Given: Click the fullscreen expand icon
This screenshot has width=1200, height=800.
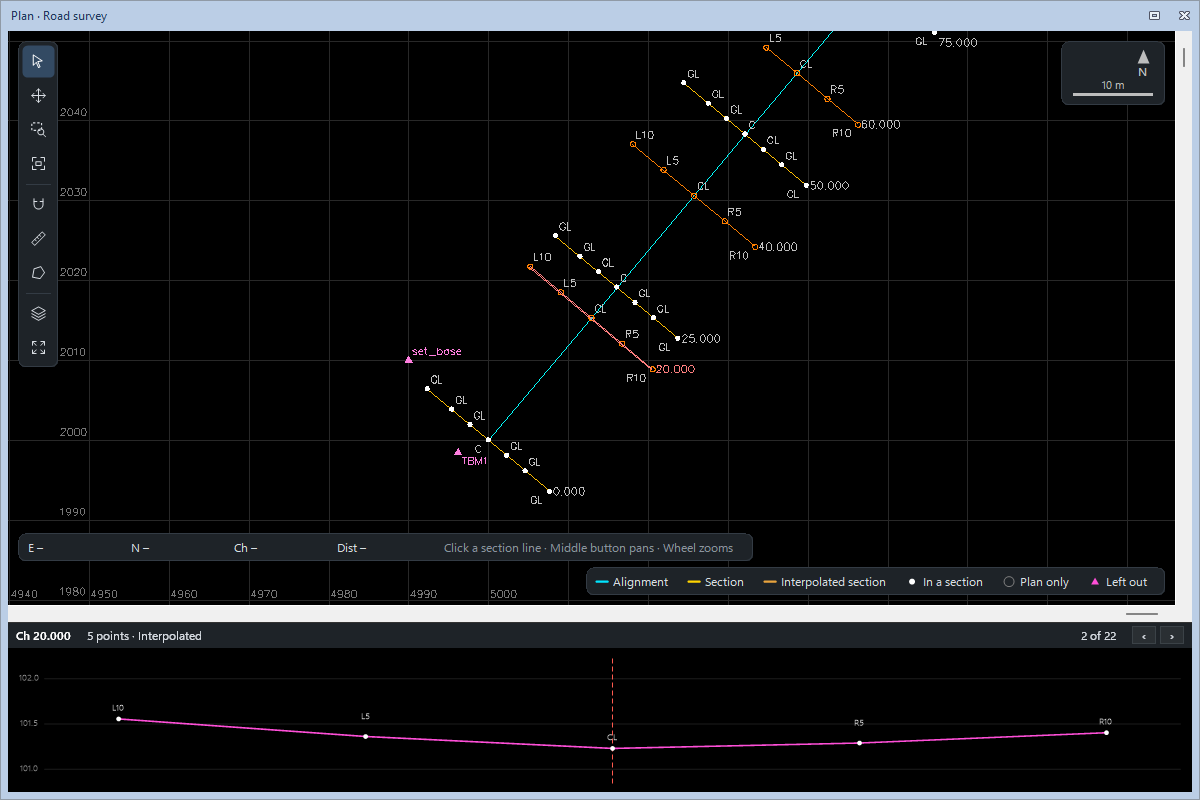Looking at the screenshot, I should pyautogui.click(x=39, y=347).
